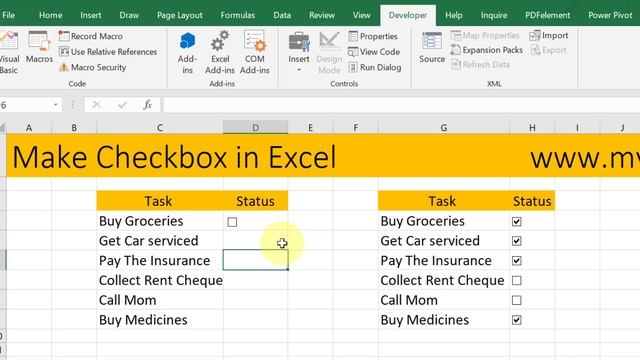The width and height of the screenshot is (640, 360).
Task: Open the Review tab
Action: (322, 15)
